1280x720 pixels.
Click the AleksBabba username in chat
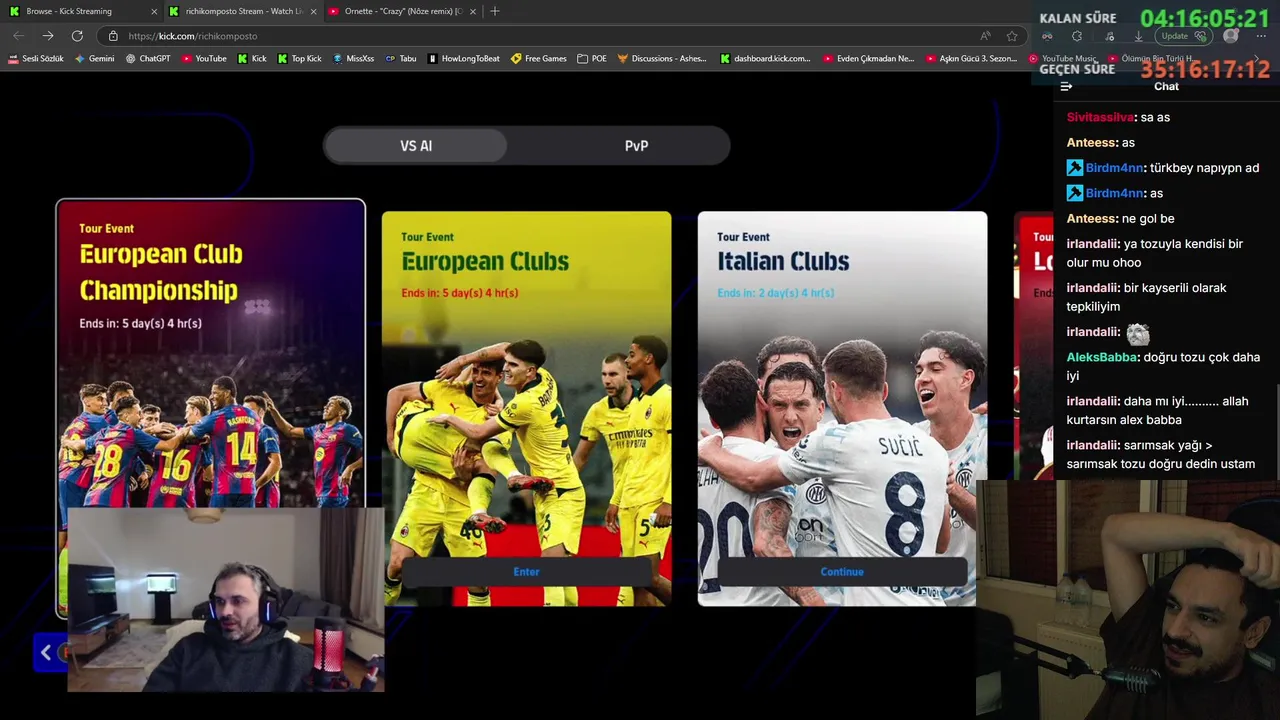(1102, 357)
